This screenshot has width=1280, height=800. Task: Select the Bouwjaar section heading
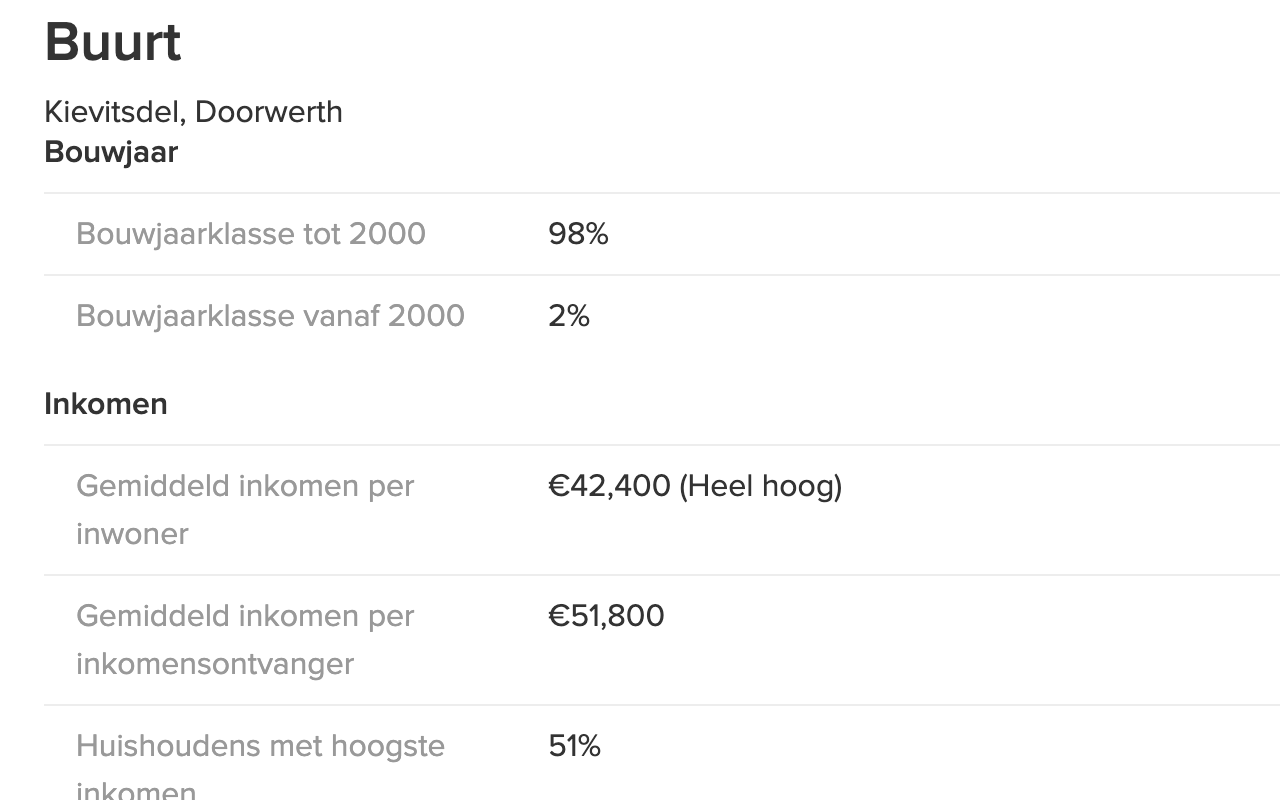click(x=111, y=152)
